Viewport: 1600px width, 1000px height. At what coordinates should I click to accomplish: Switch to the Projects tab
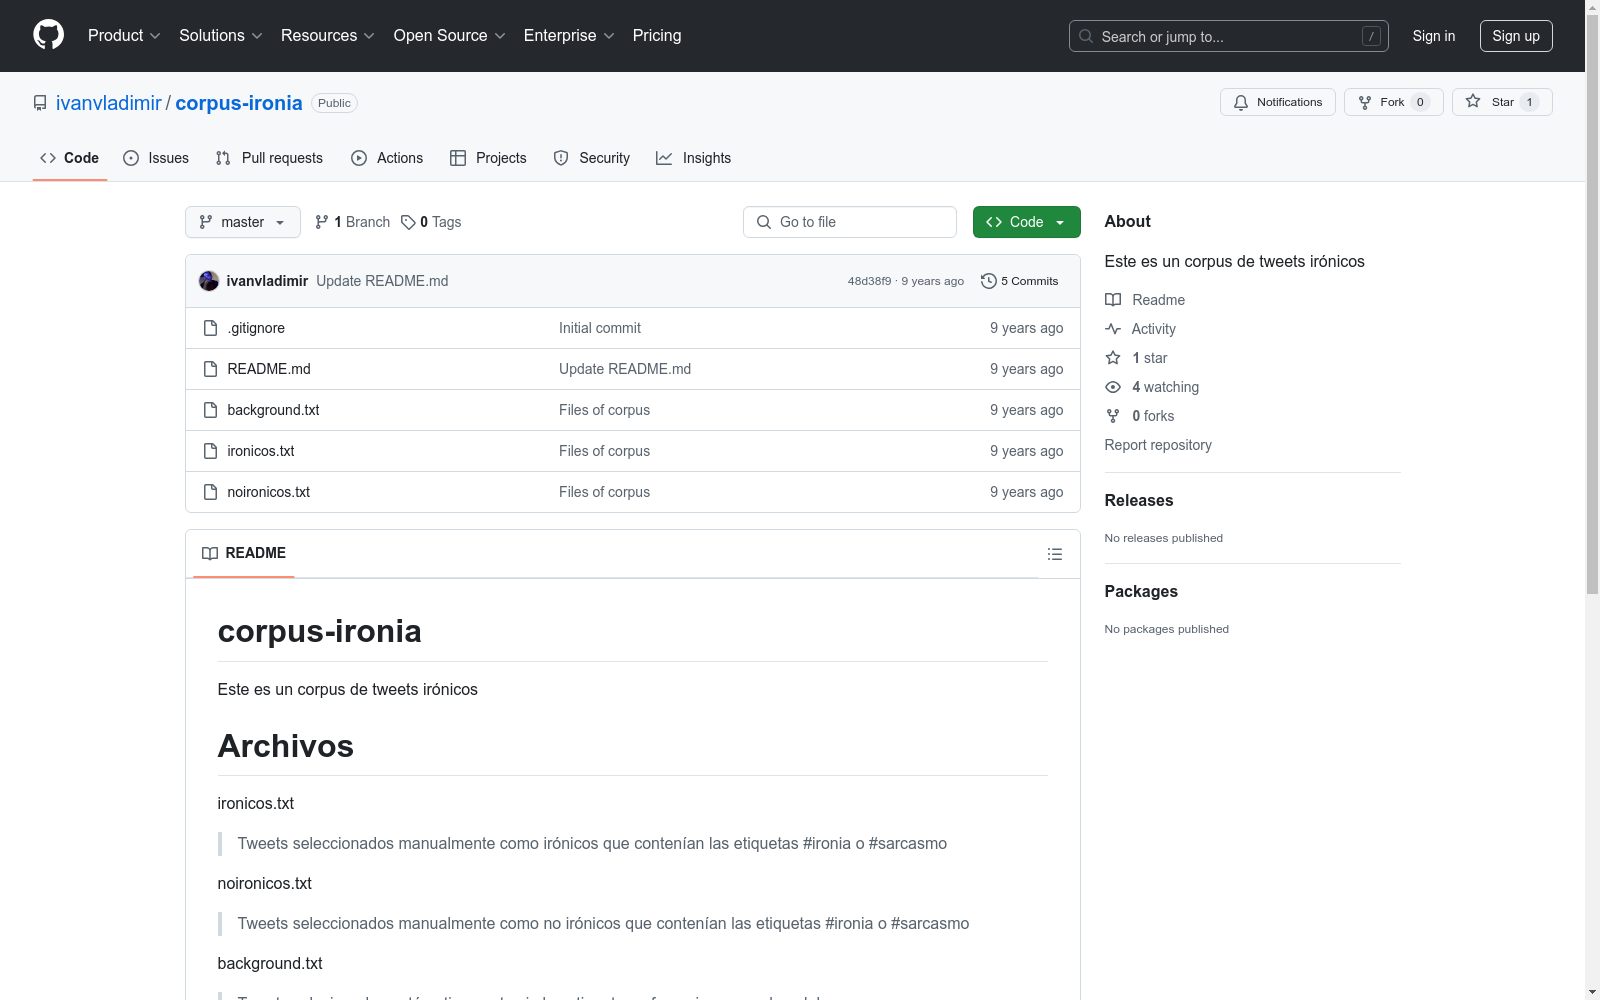(x=488, y=158)
